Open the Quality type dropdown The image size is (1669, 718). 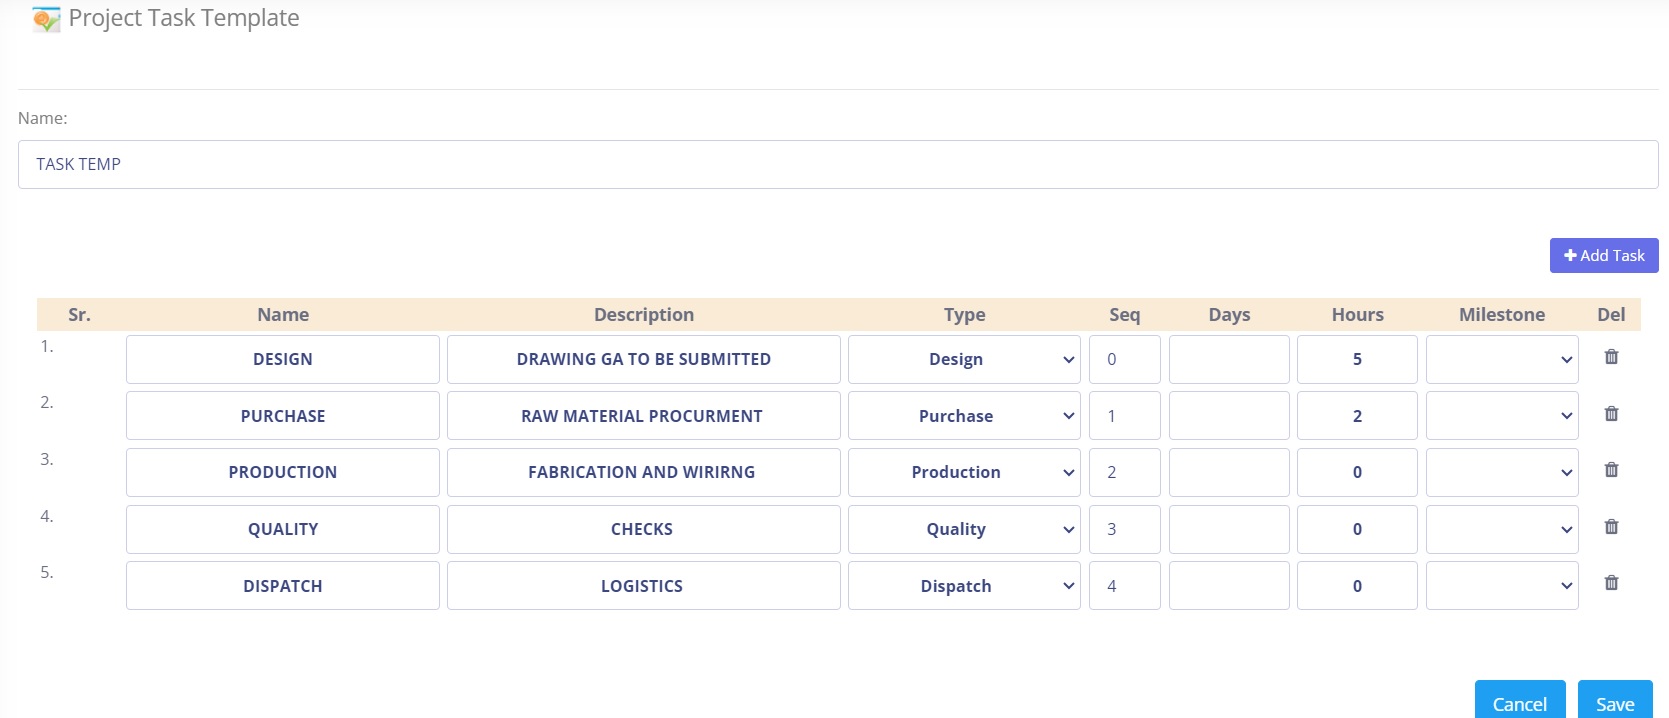pyautogui.click(x=963, y=529)
